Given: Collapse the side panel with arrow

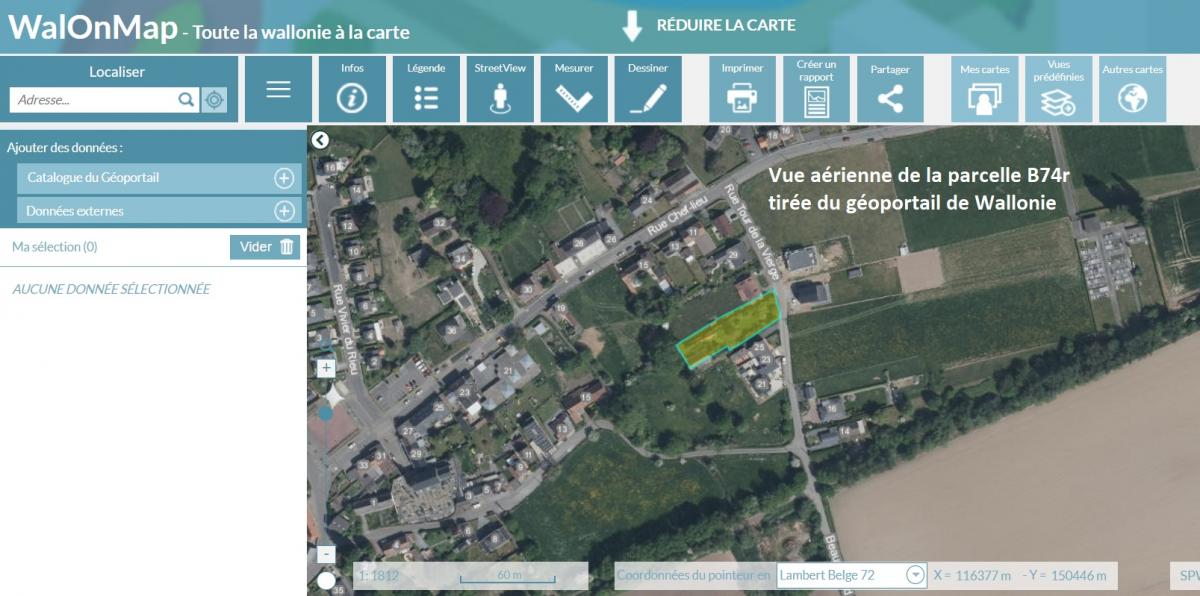Looking at the screenshot, I should pos(320,140).
